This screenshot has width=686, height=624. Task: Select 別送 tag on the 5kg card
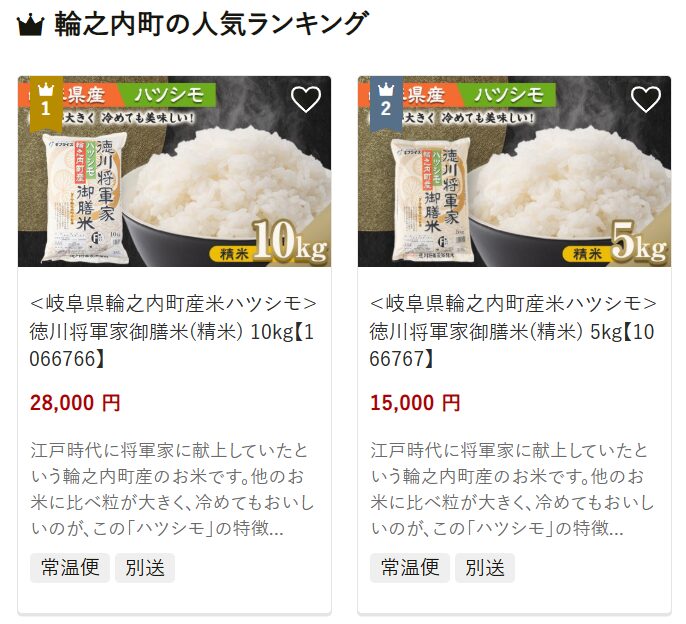485,568
